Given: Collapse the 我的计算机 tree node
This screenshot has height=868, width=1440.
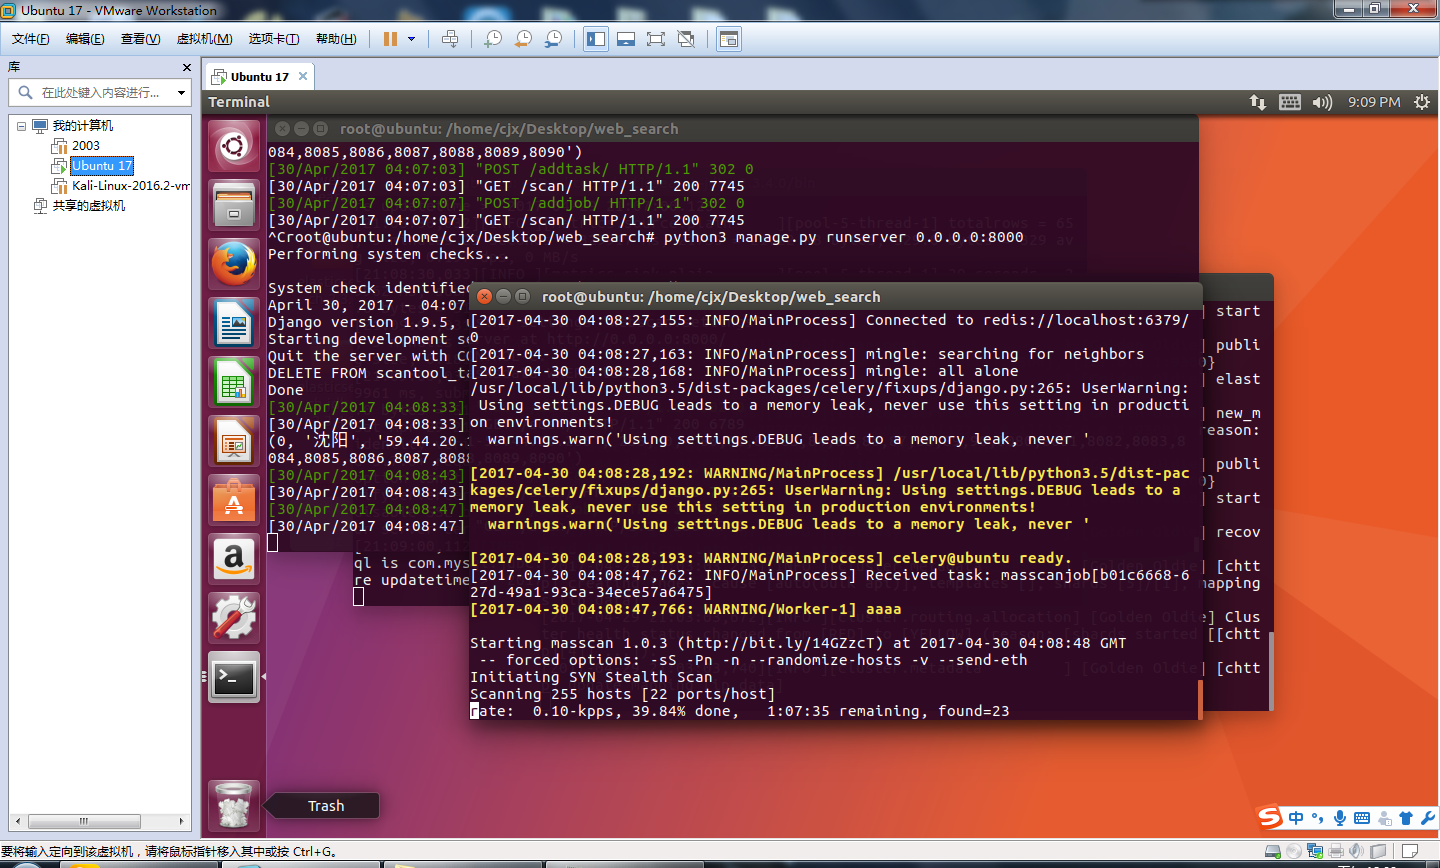Looking at the screenshot, I should coord(21,126).
